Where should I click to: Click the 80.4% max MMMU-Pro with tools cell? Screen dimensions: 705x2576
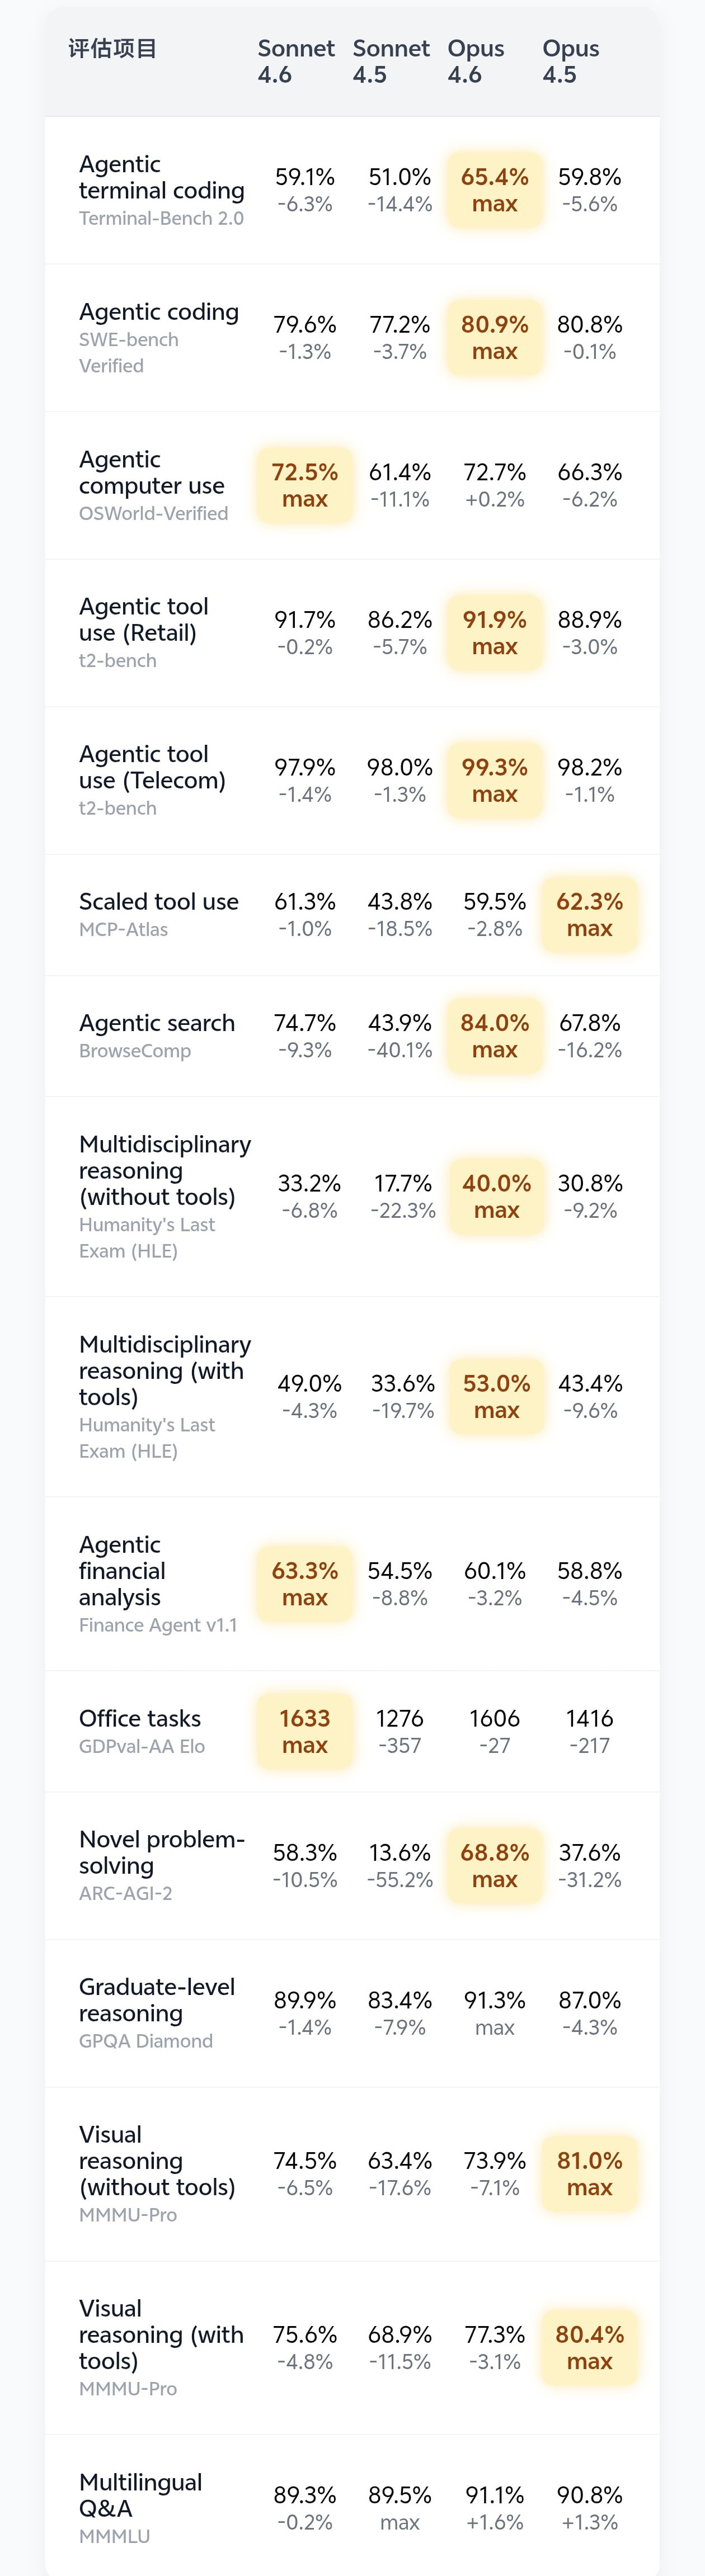pos(590,2348)
